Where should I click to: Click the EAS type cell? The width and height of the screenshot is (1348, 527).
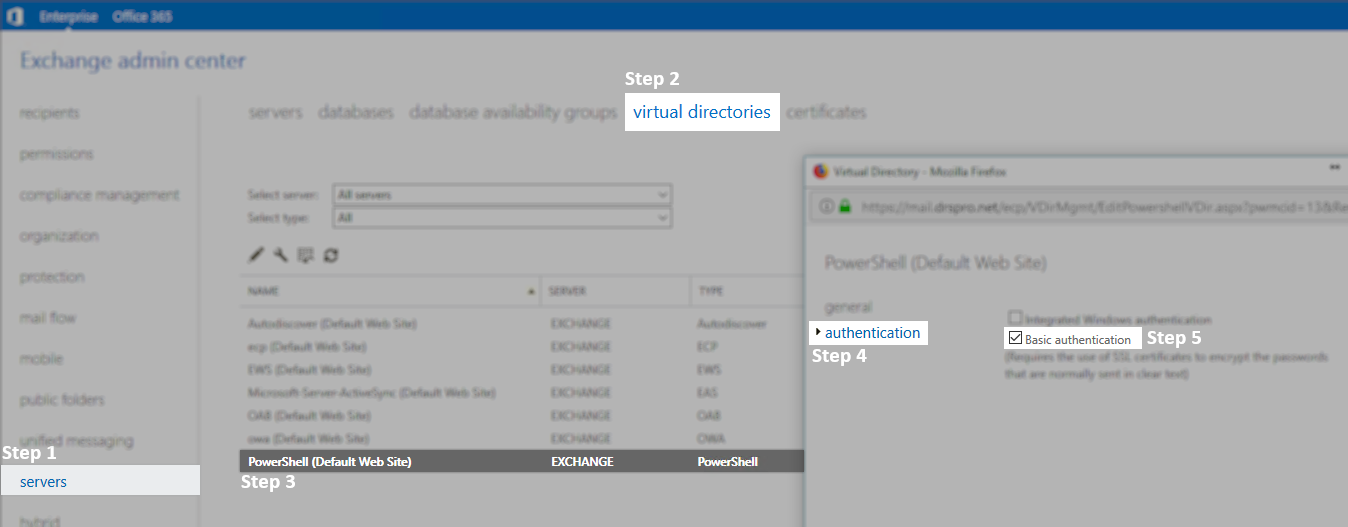tap(709, 393)
